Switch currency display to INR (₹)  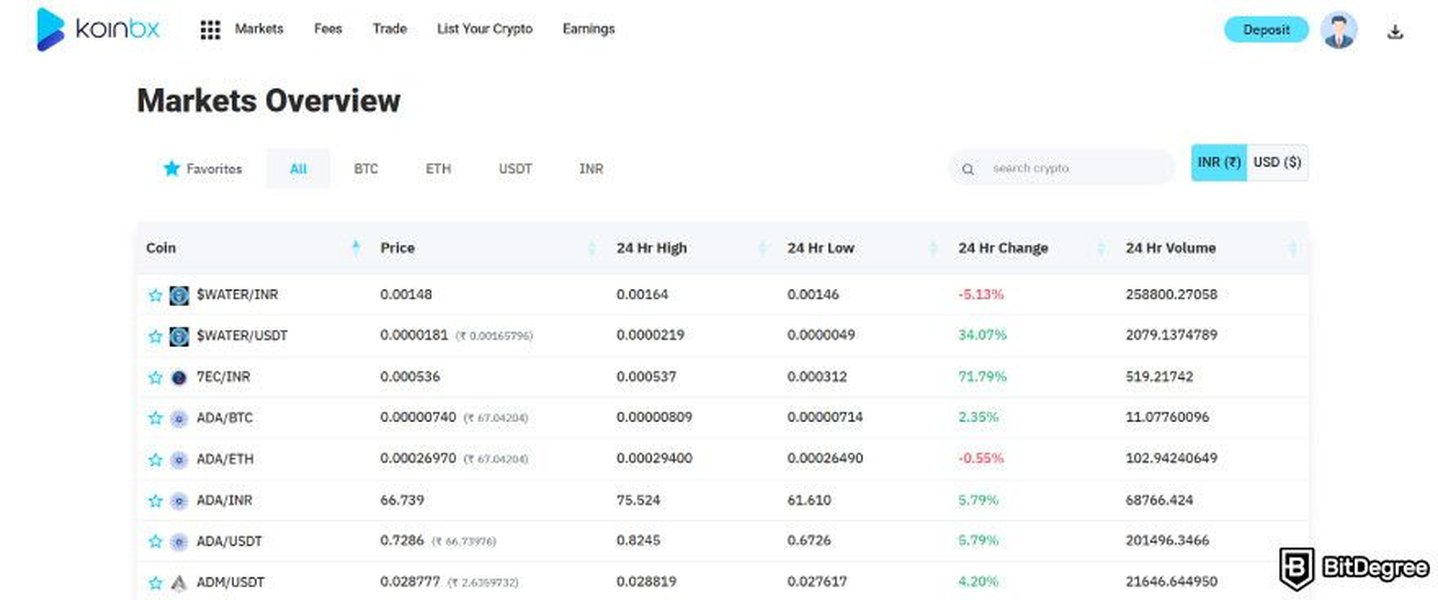click(x=1219, y=162)
